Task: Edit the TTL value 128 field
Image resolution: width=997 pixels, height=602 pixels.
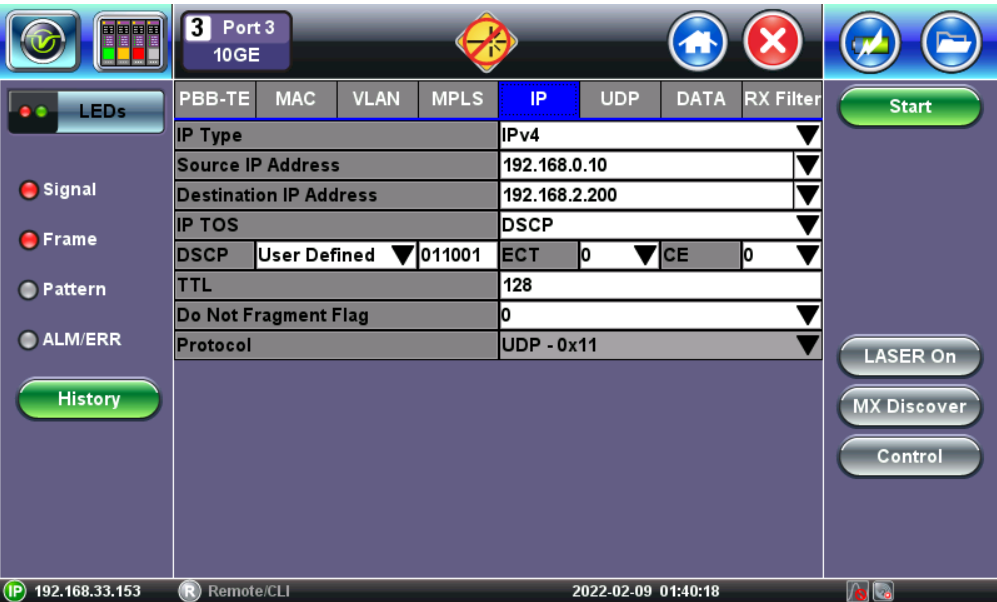Action: [660, 285]
